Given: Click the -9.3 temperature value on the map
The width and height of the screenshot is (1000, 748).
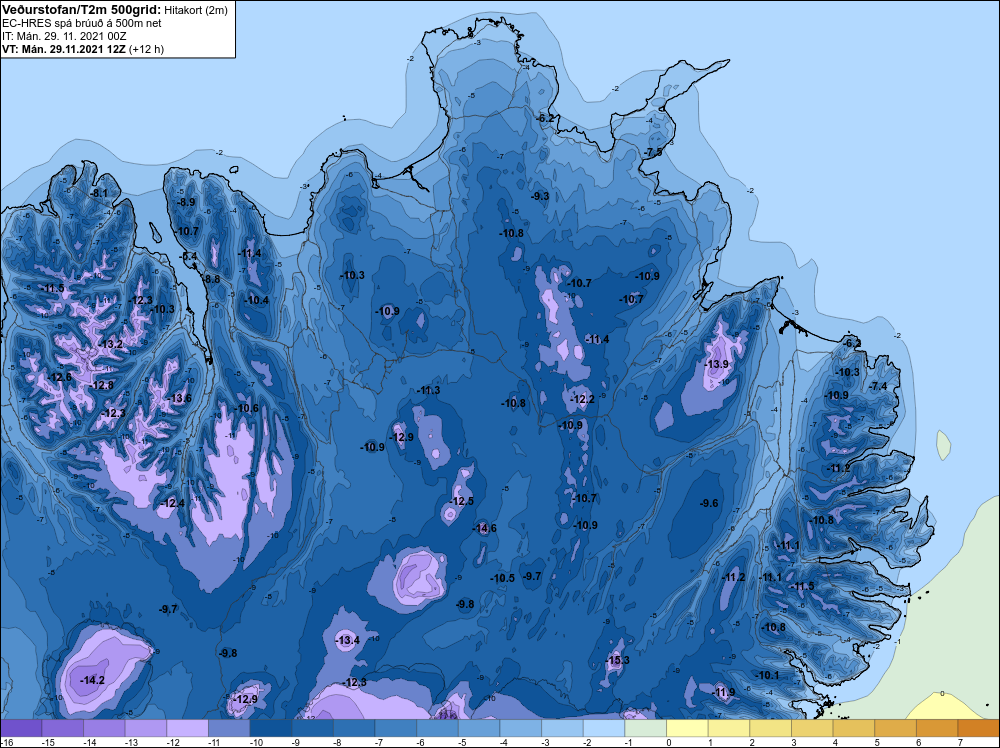Looking at the screenshot, I should tap(540, 196).
